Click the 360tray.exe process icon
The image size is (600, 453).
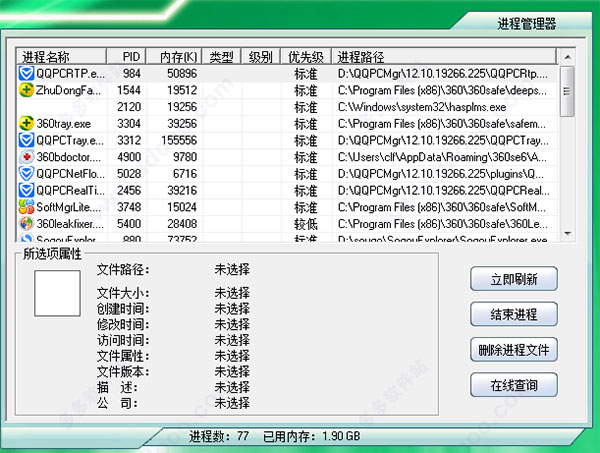point(26,124)
